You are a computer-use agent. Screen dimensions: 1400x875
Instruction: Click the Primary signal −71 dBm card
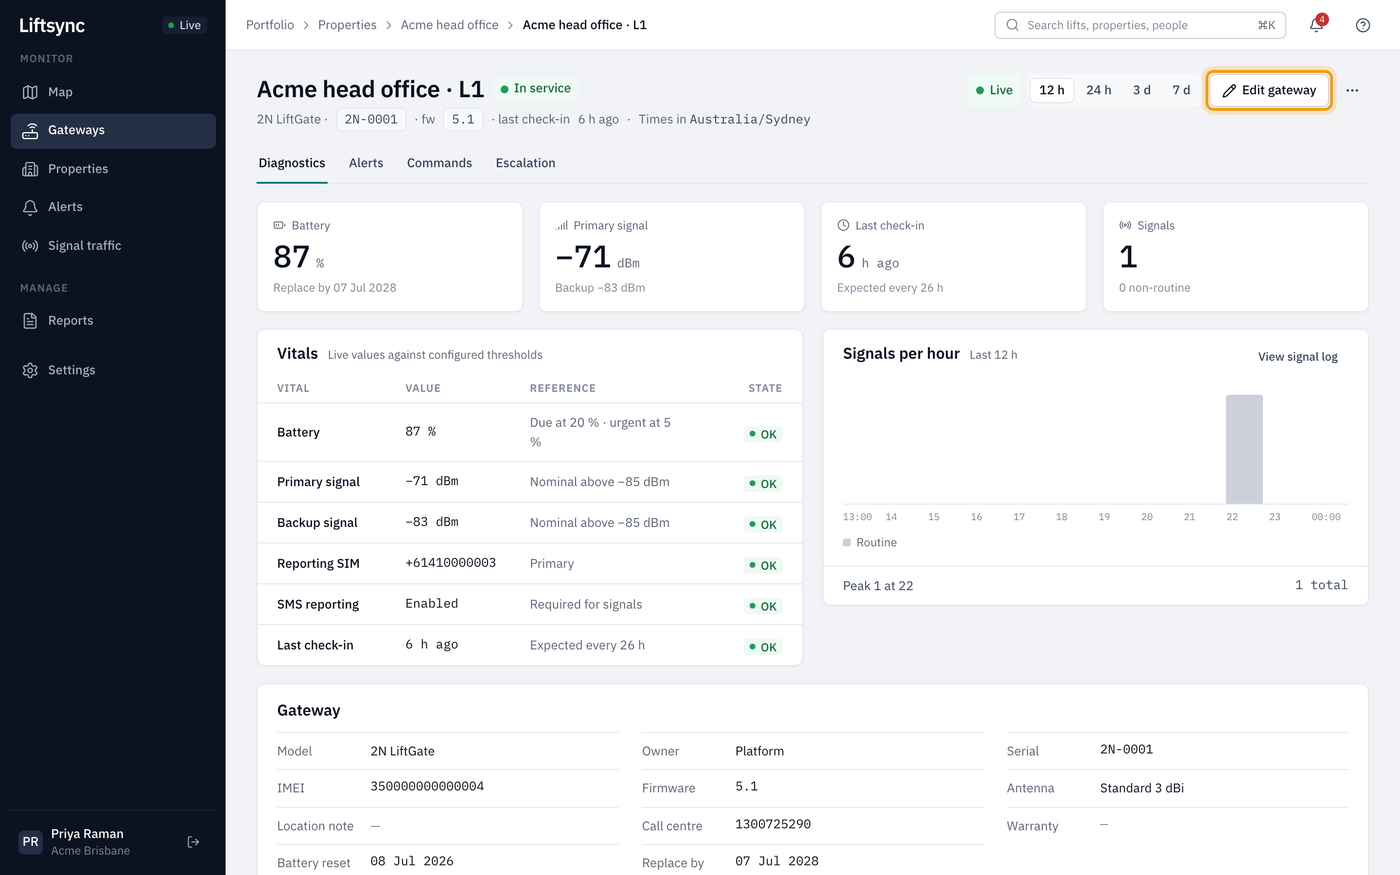(x=672, y=257)
